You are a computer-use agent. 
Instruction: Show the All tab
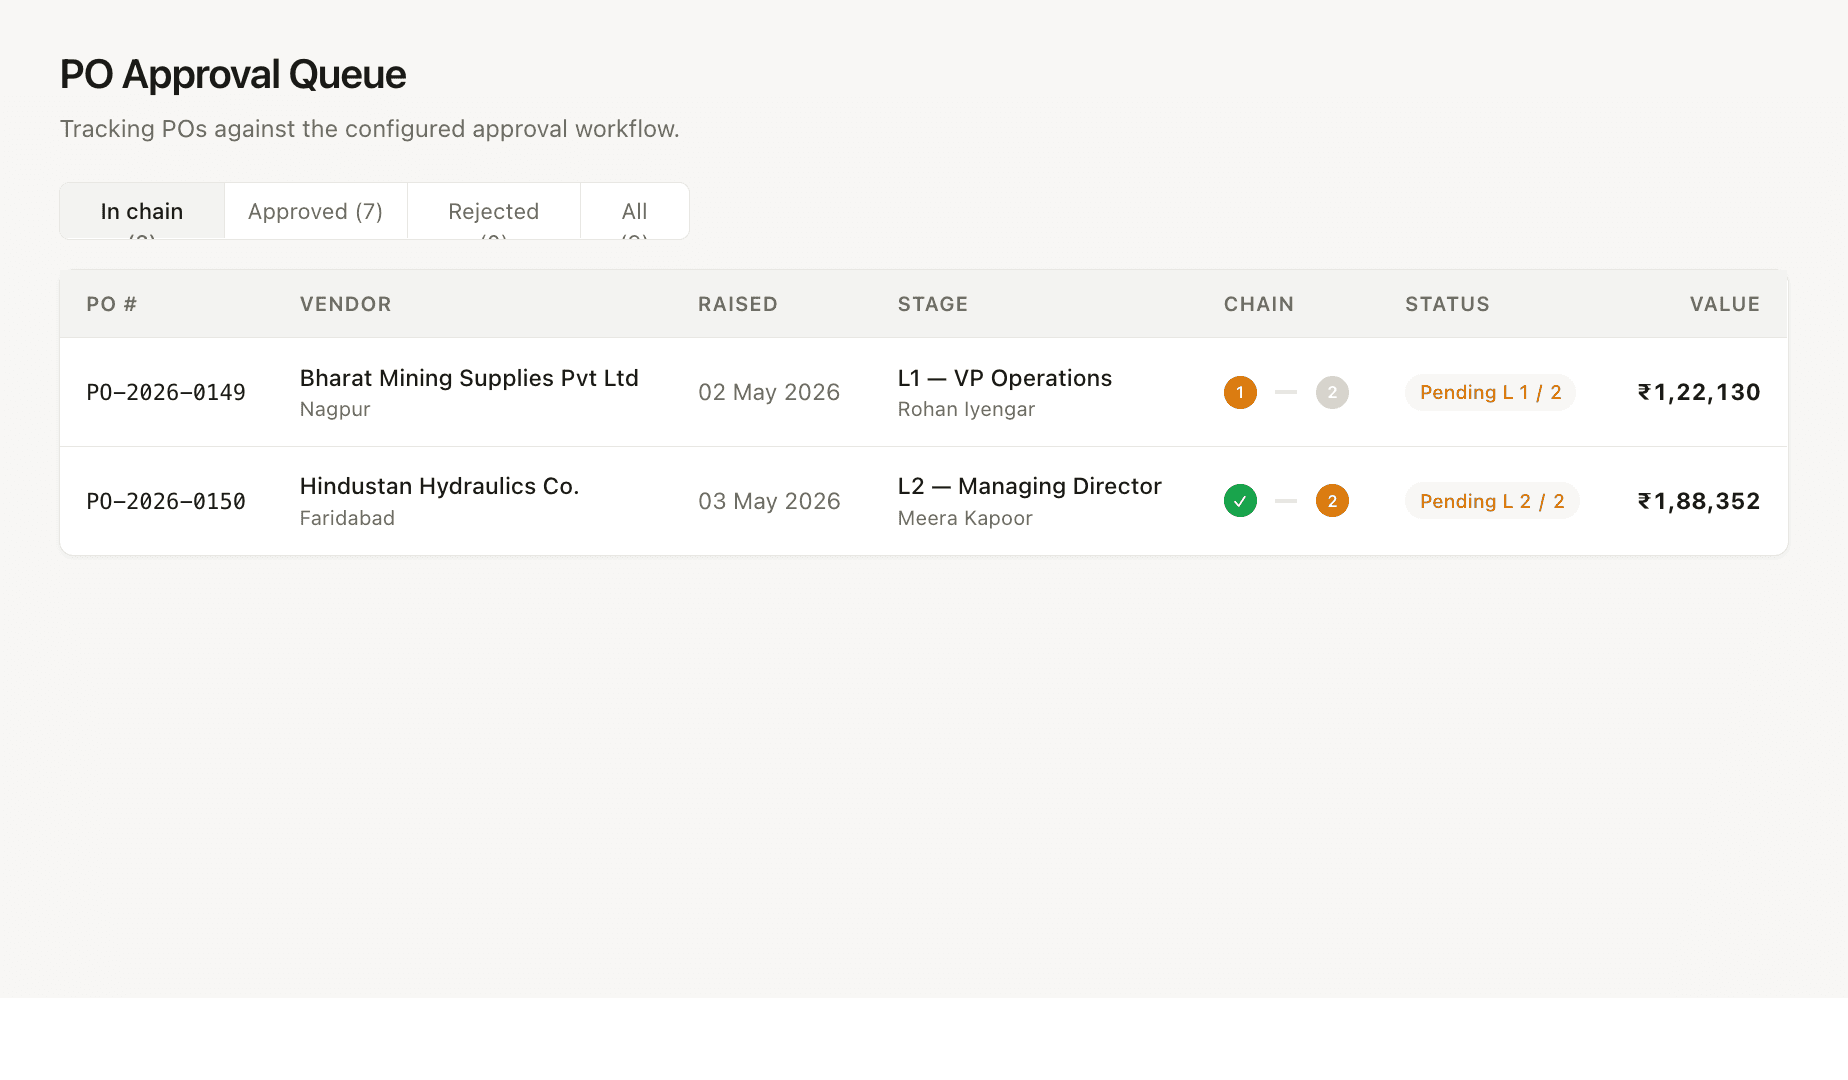tap(635, 211)
